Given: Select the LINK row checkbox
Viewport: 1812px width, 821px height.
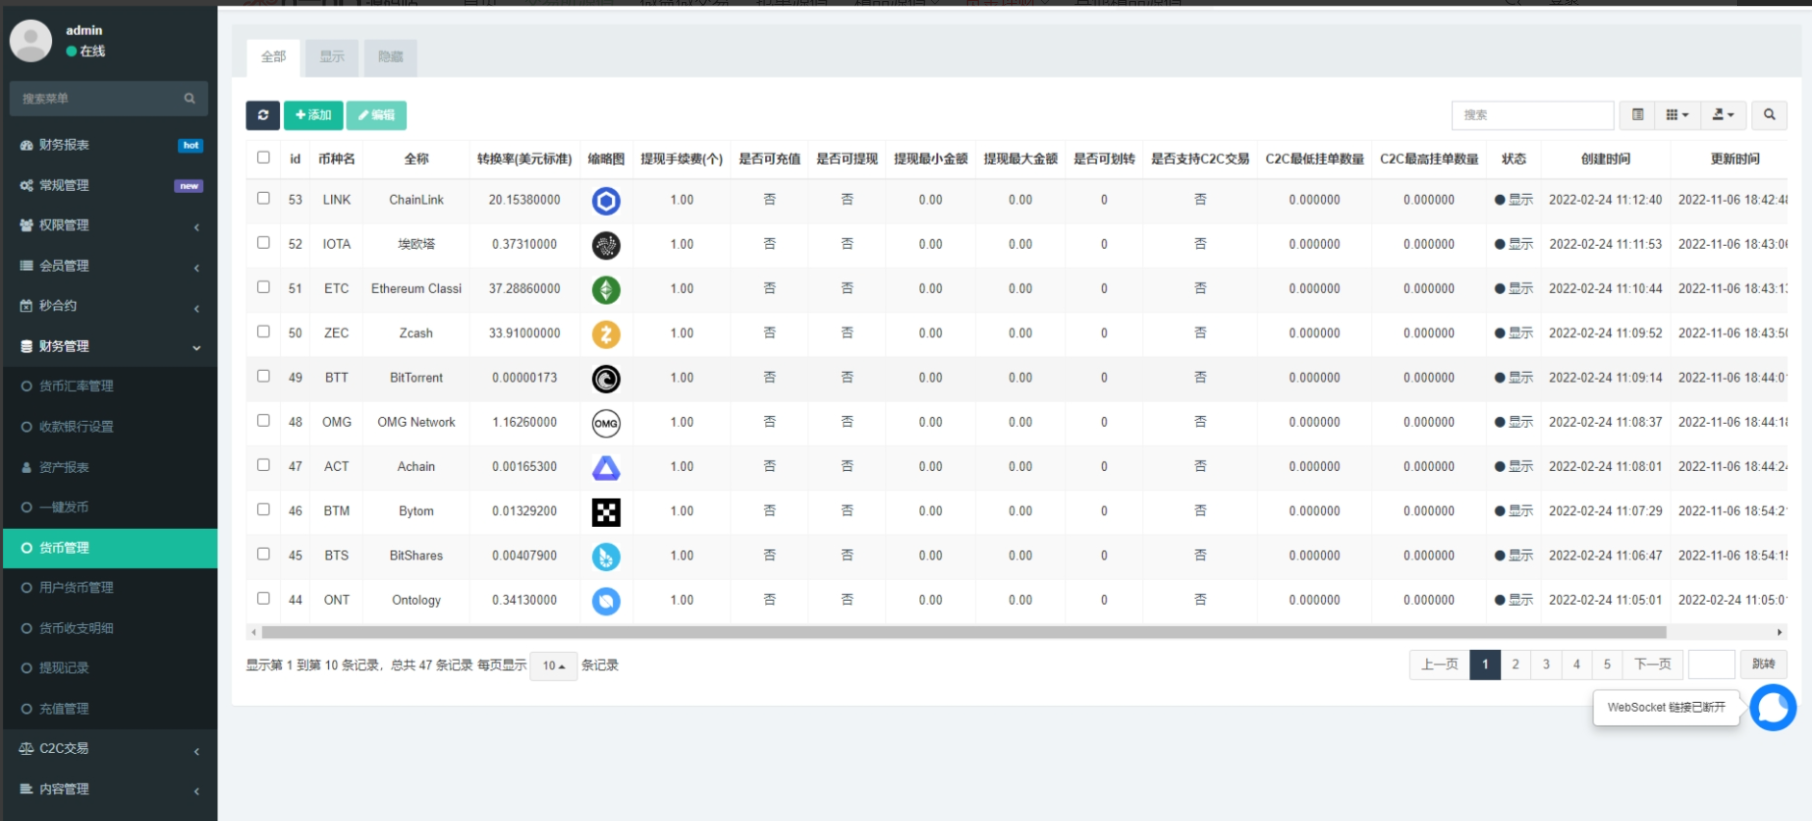Looking at the screenshot, I should pos(263,199).
